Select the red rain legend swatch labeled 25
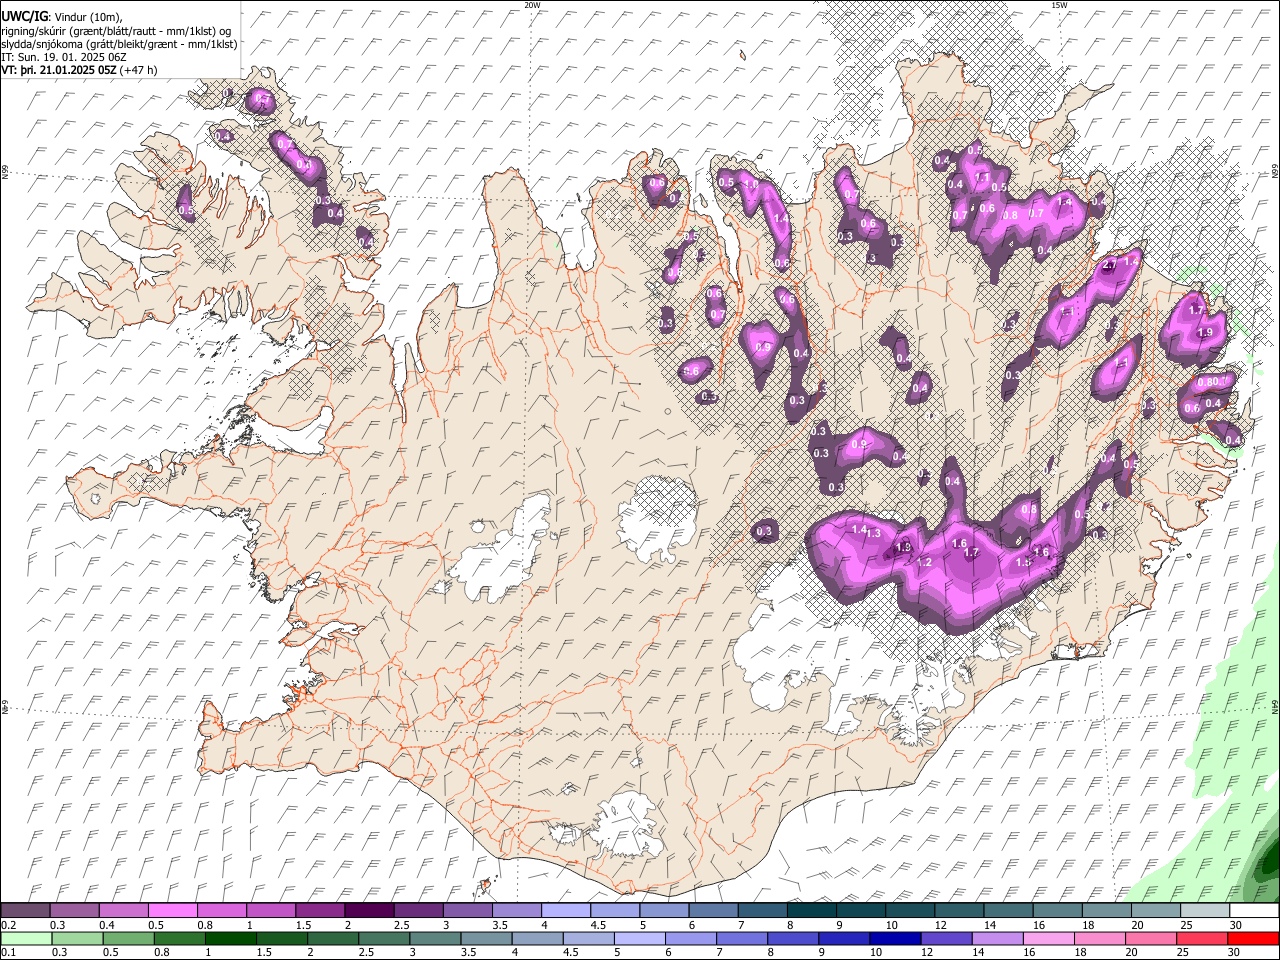1280x960 pixels. coord(1201,938)
